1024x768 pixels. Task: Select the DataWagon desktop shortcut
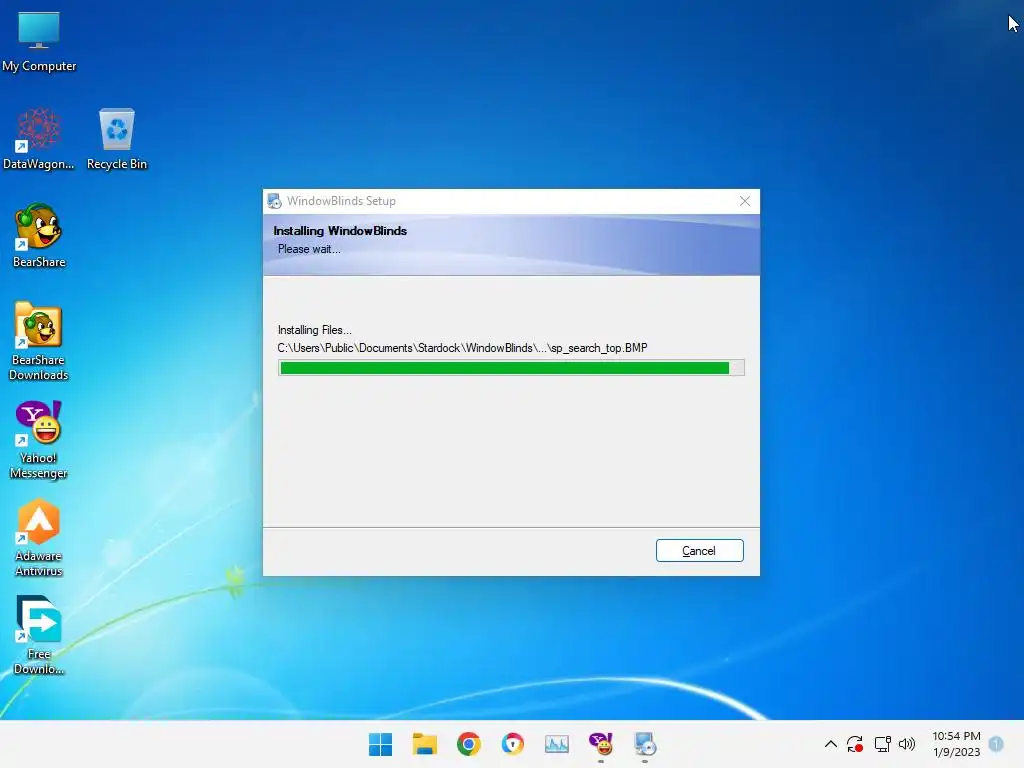pyautogui.click(x=39, y=139)
